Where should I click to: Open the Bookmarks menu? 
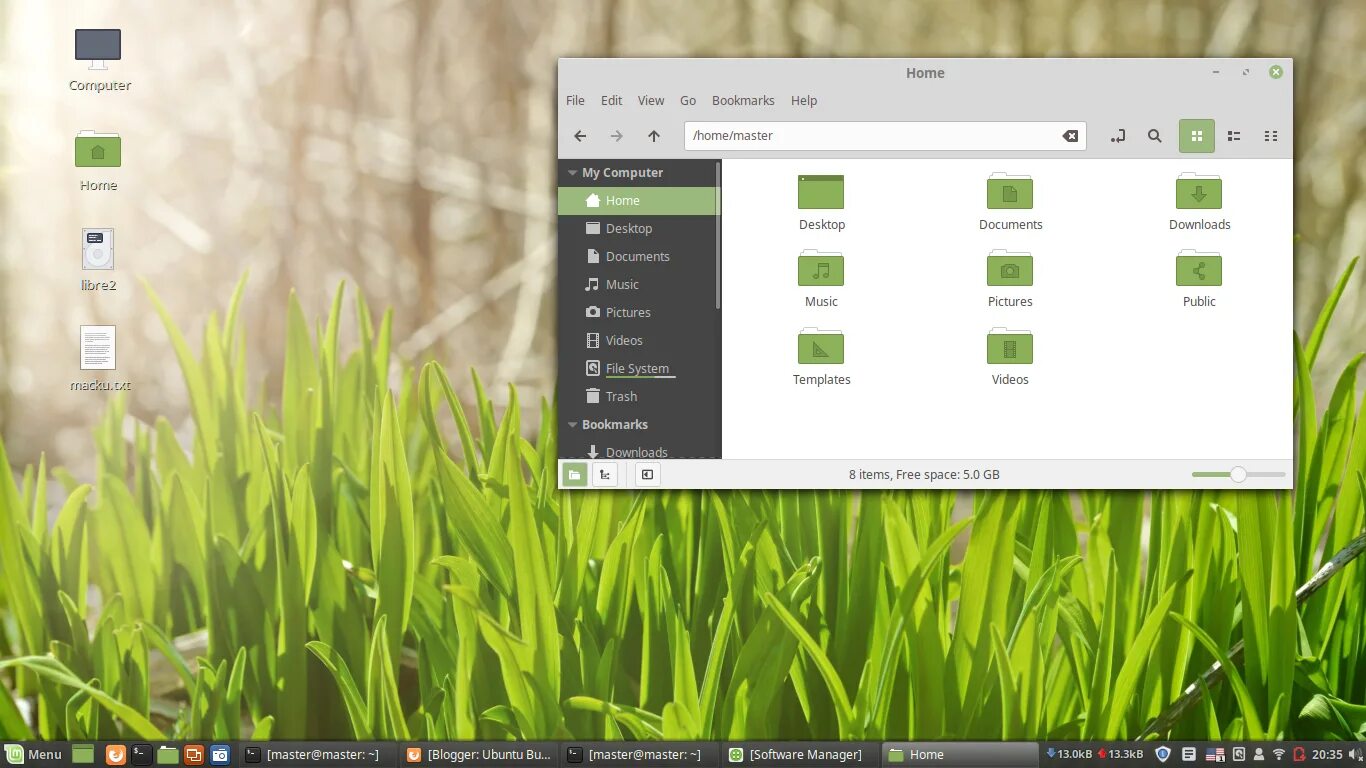coord(743,101)
